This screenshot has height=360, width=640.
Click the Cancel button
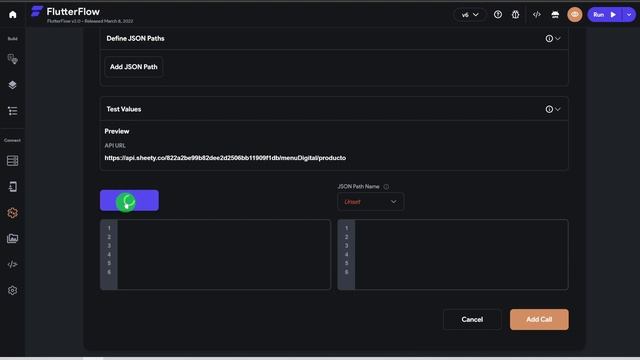(472, 319)
